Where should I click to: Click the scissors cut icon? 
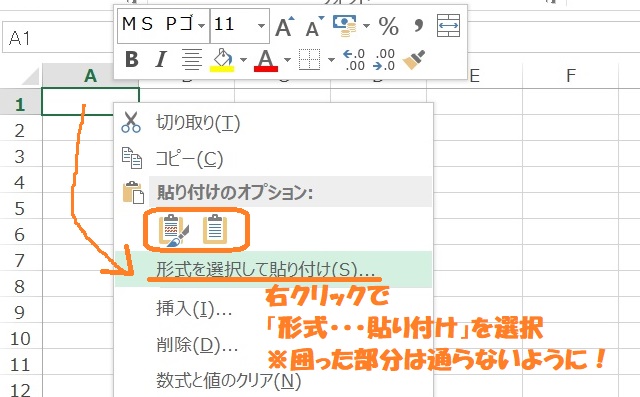tap(131, 122)
